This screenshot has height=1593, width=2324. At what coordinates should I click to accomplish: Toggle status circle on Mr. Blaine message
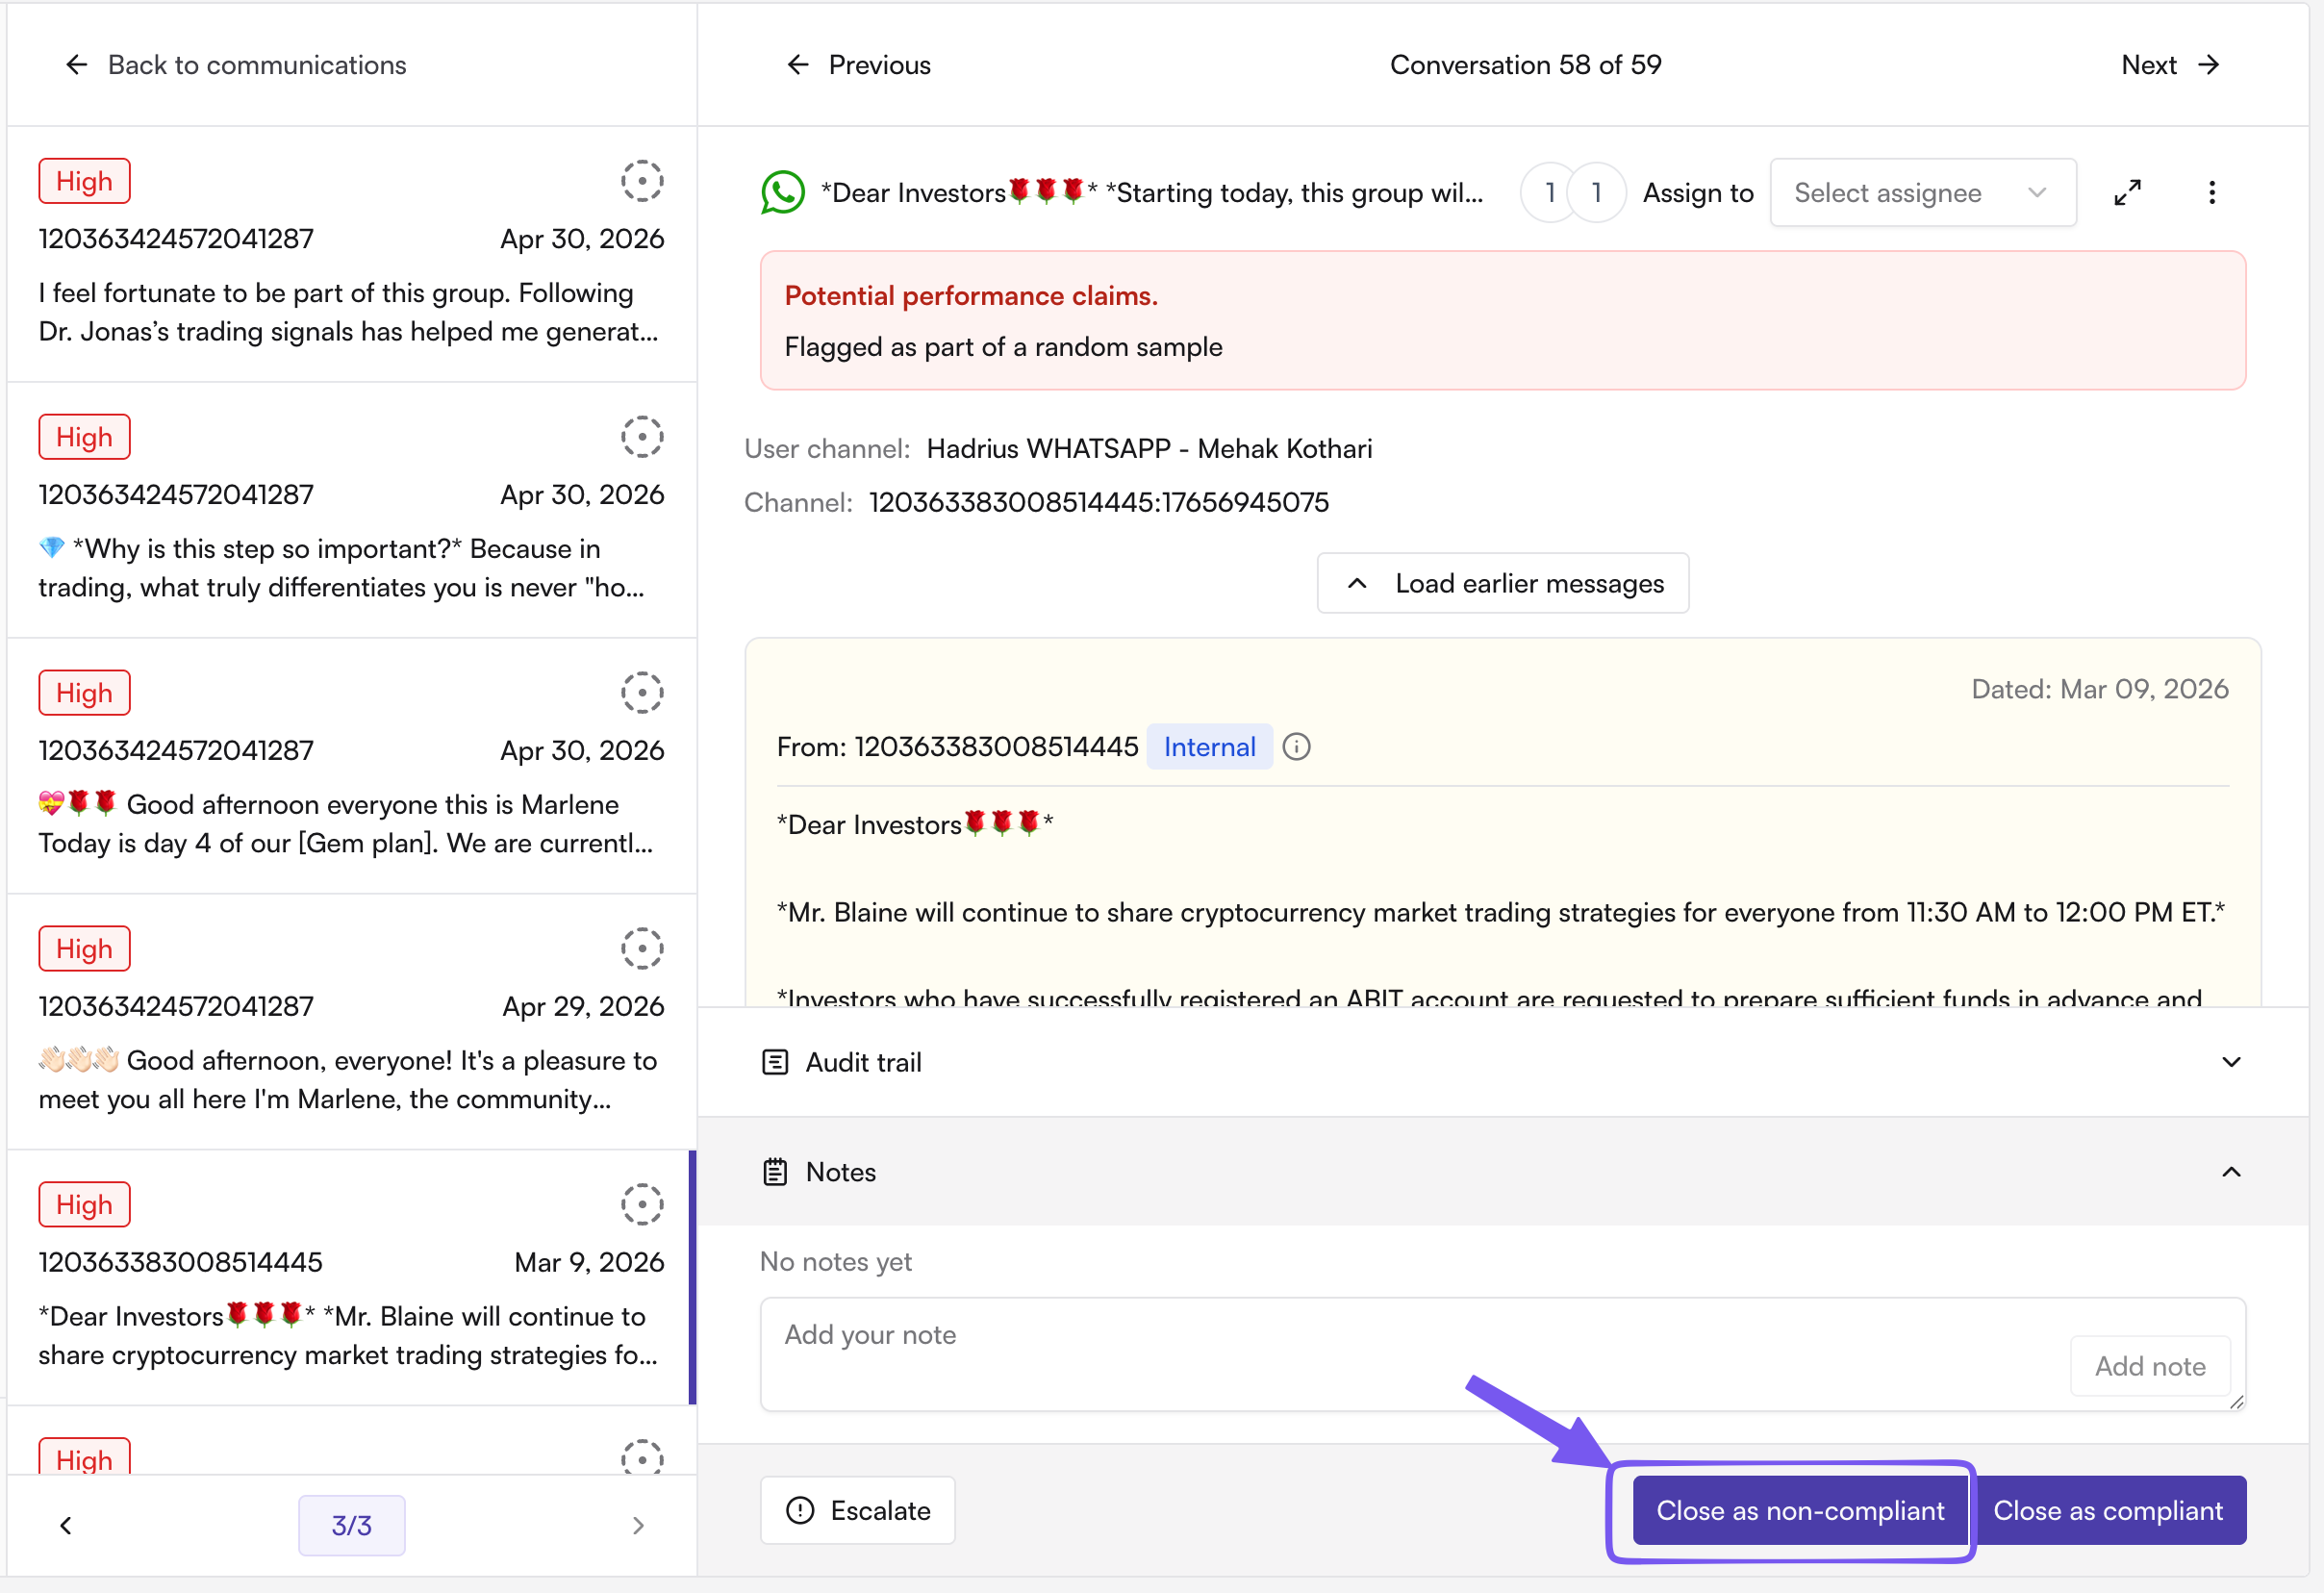click(x=642, y=1205)
